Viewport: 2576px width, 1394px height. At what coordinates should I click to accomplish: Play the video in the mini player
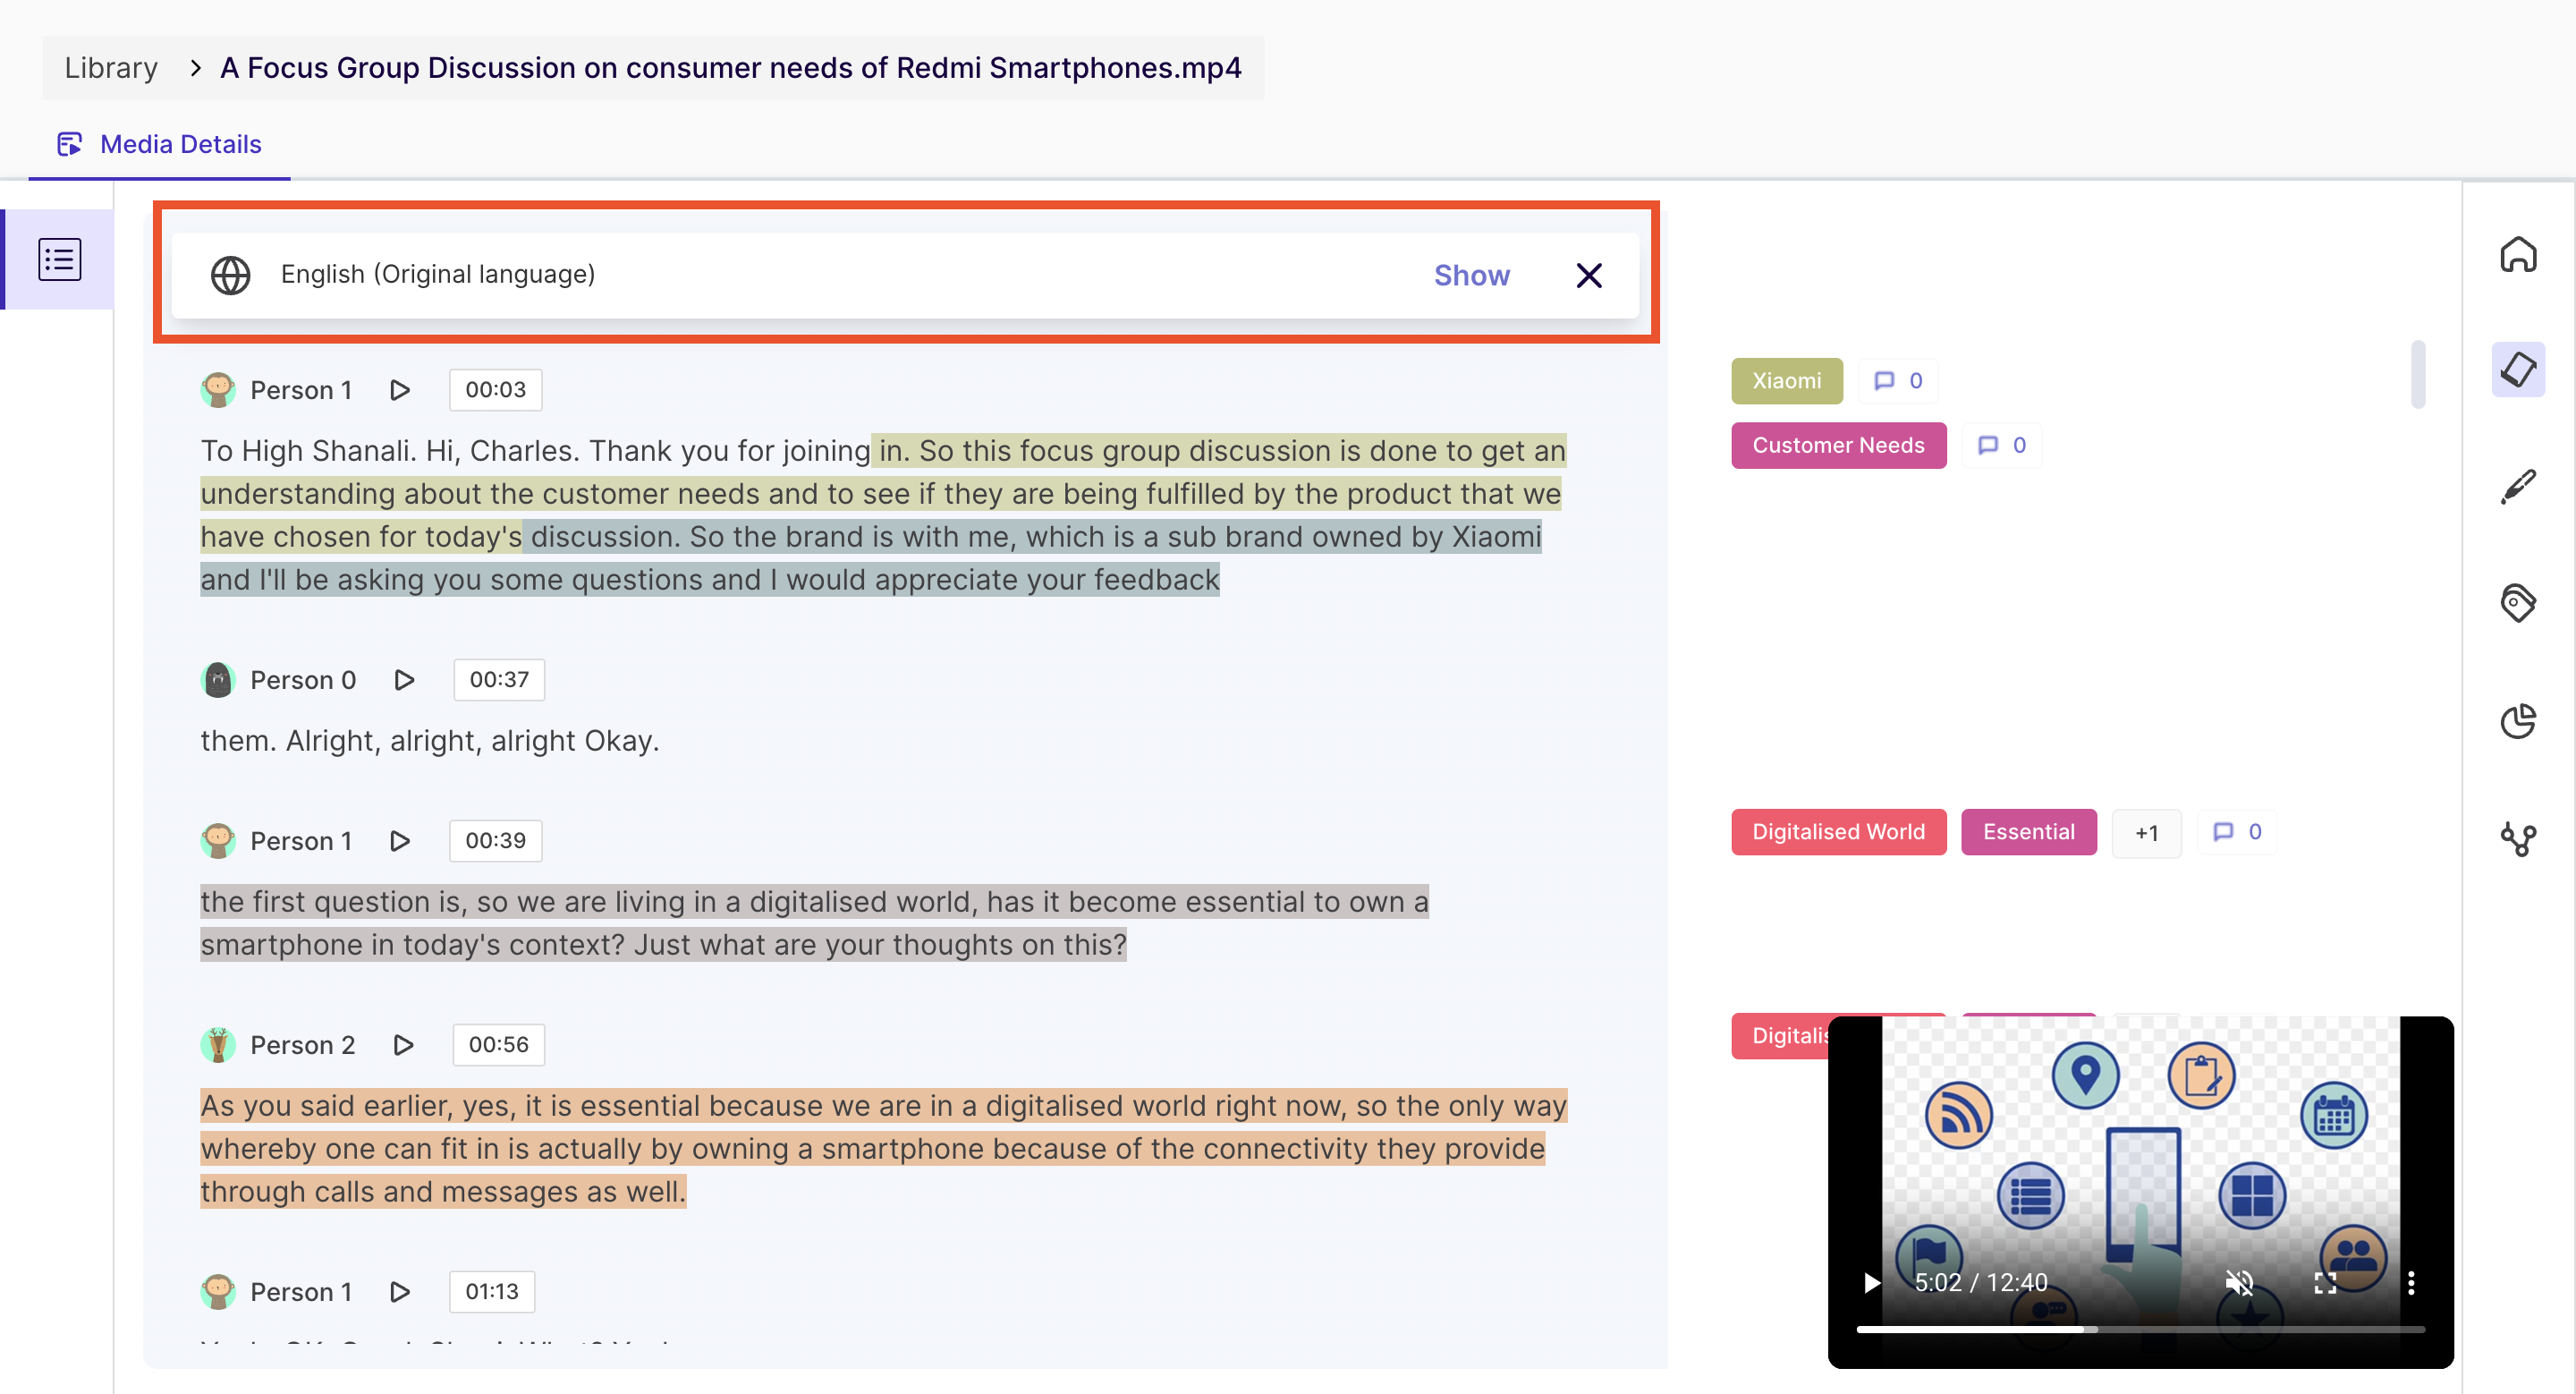(x=1871, y=1283)
